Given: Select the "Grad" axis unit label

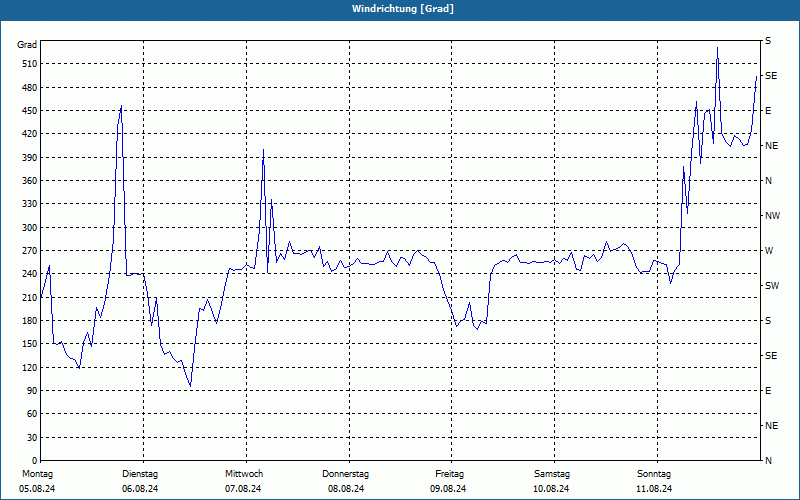Looking at the screenshot, I should click(x=27, y=45).
